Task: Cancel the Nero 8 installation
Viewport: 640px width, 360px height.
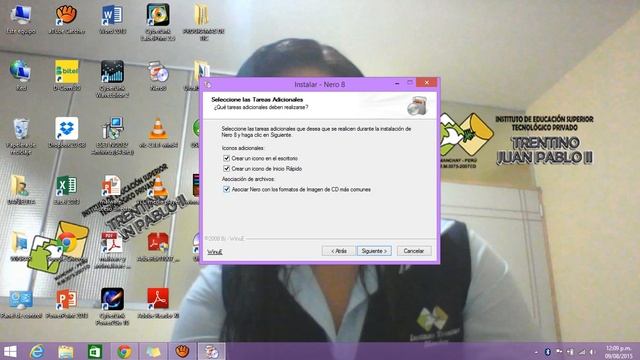Action: (x=414, y=251)
